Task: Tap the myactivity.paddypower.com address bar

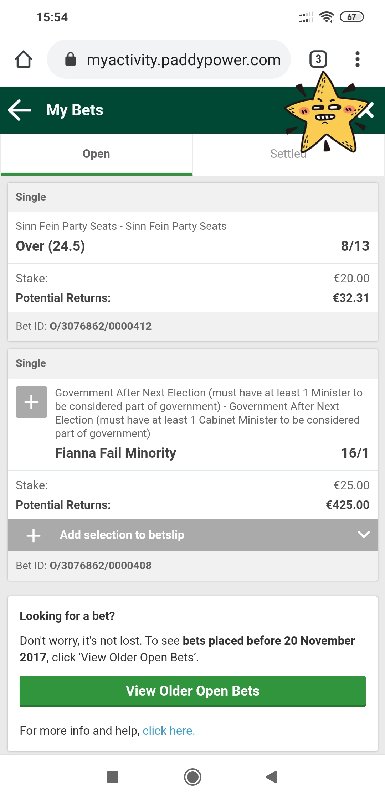Action: coord(169,60)
